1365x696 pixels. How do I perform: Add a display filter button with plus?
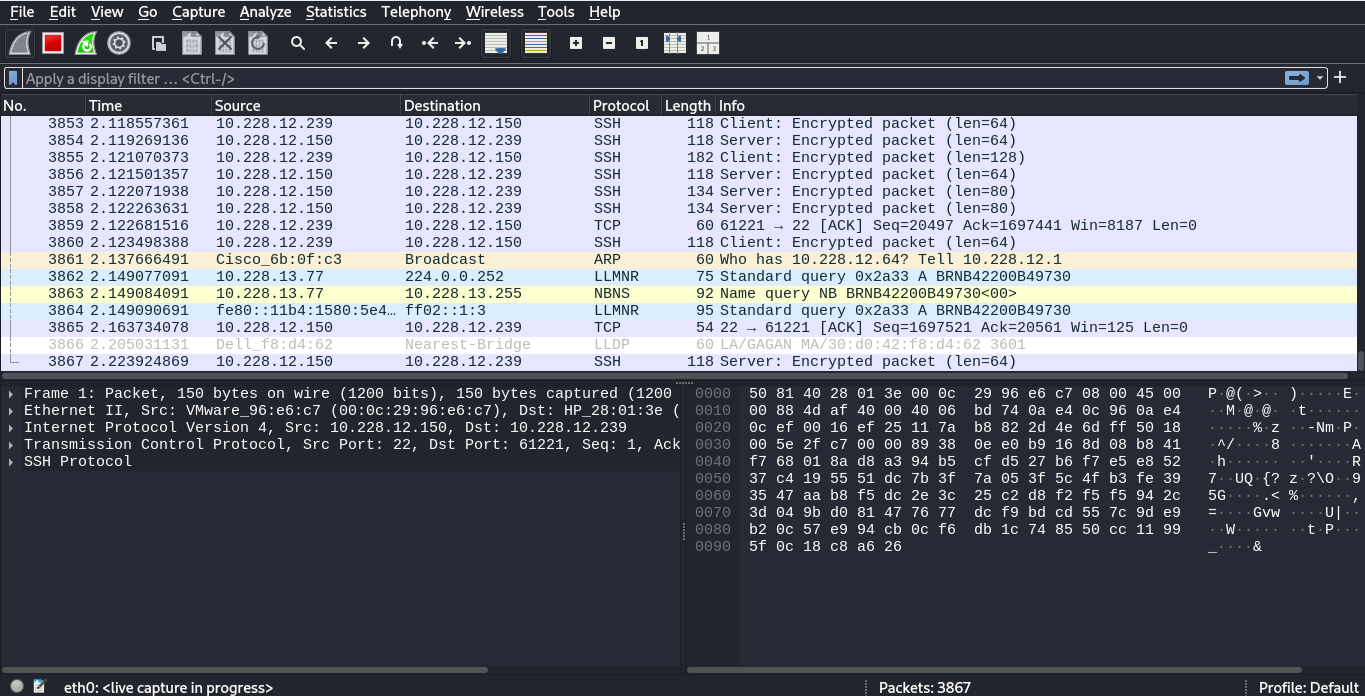click(1340, 78)
